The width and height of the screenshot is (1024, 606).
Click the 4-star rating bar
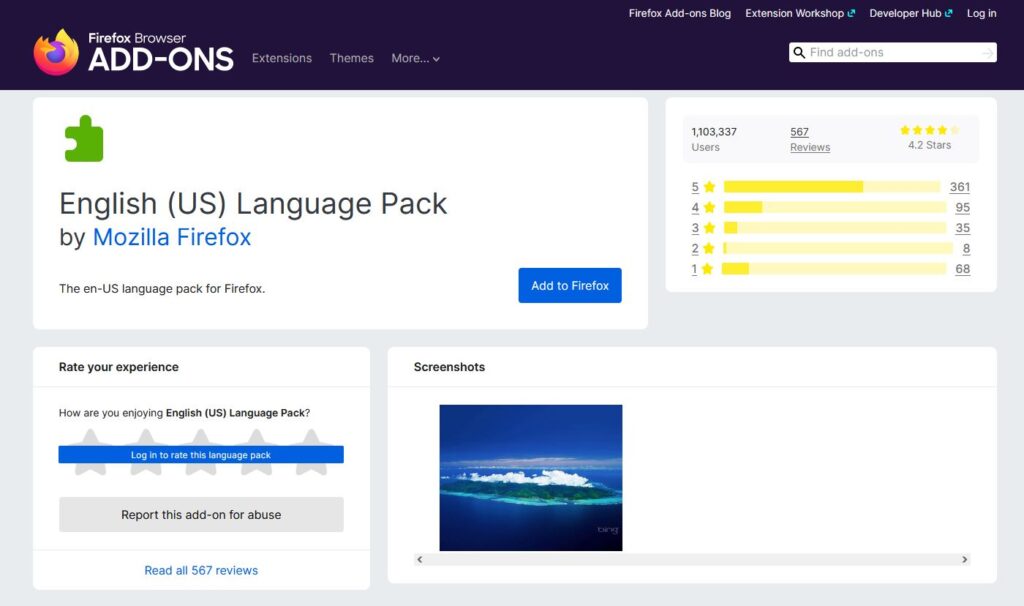tap(835, 208)
